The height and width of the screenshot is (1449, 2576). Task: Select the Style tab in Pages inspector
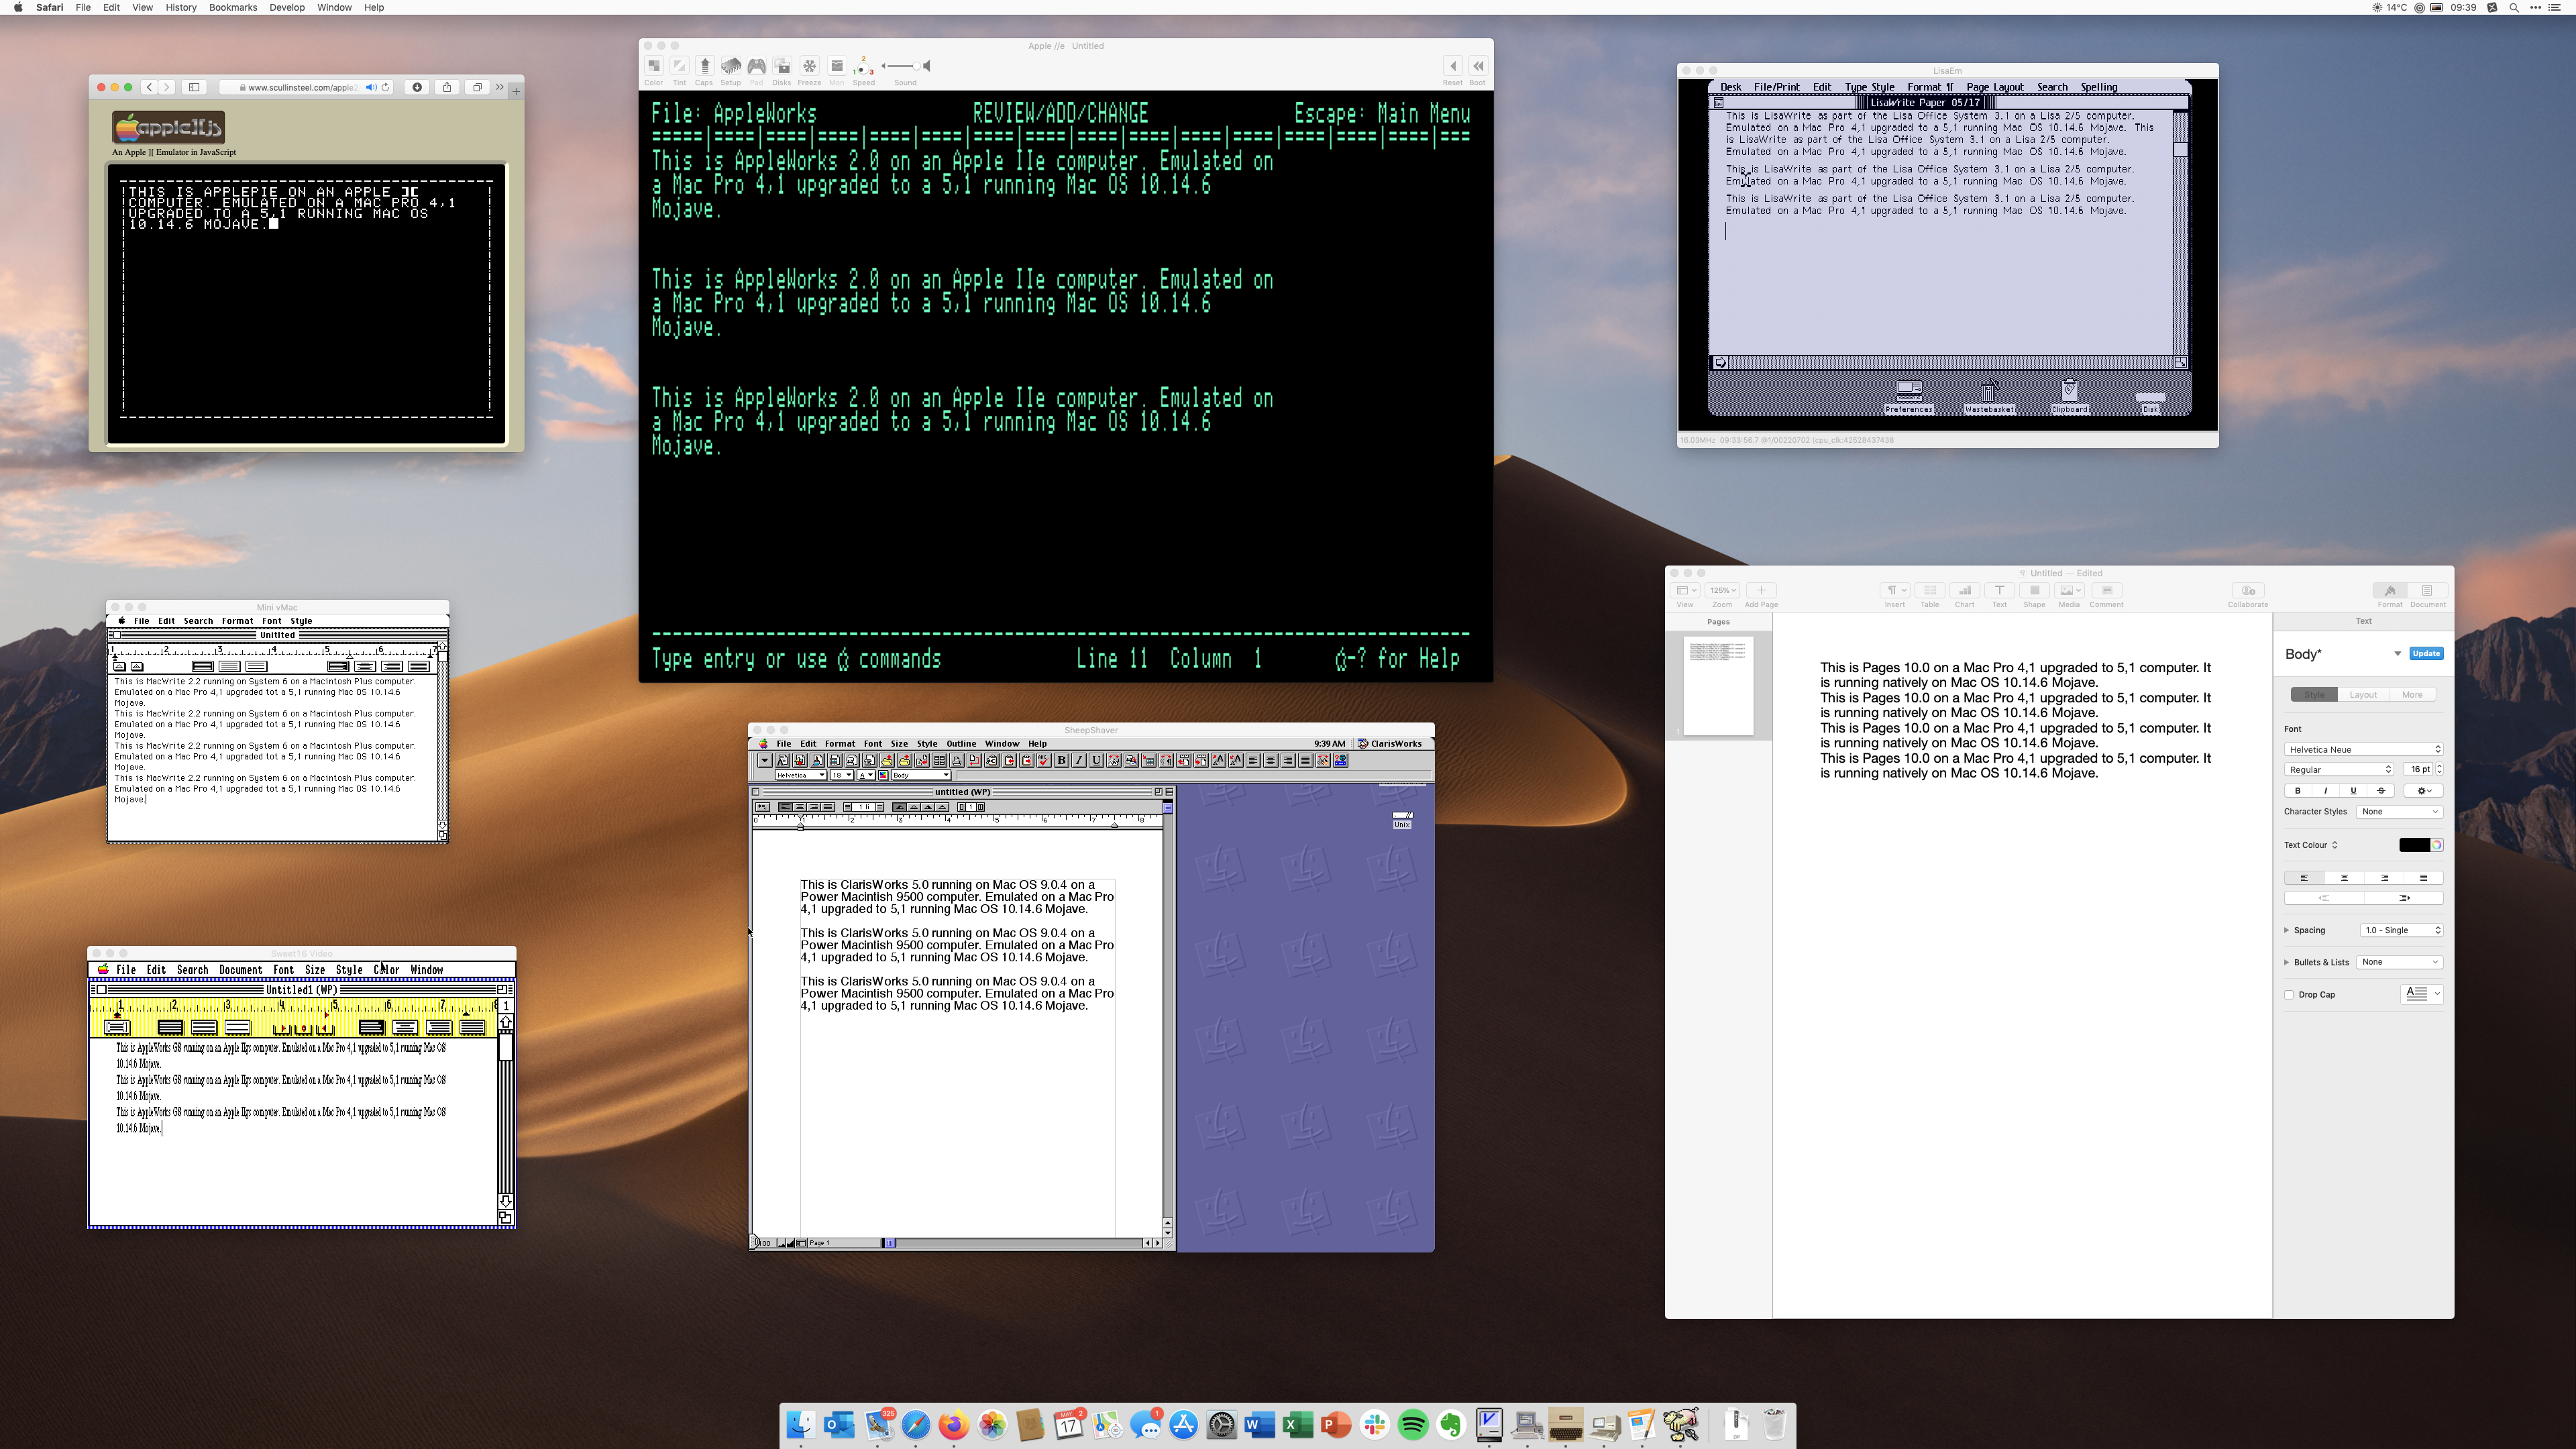tap(2314, 694)
